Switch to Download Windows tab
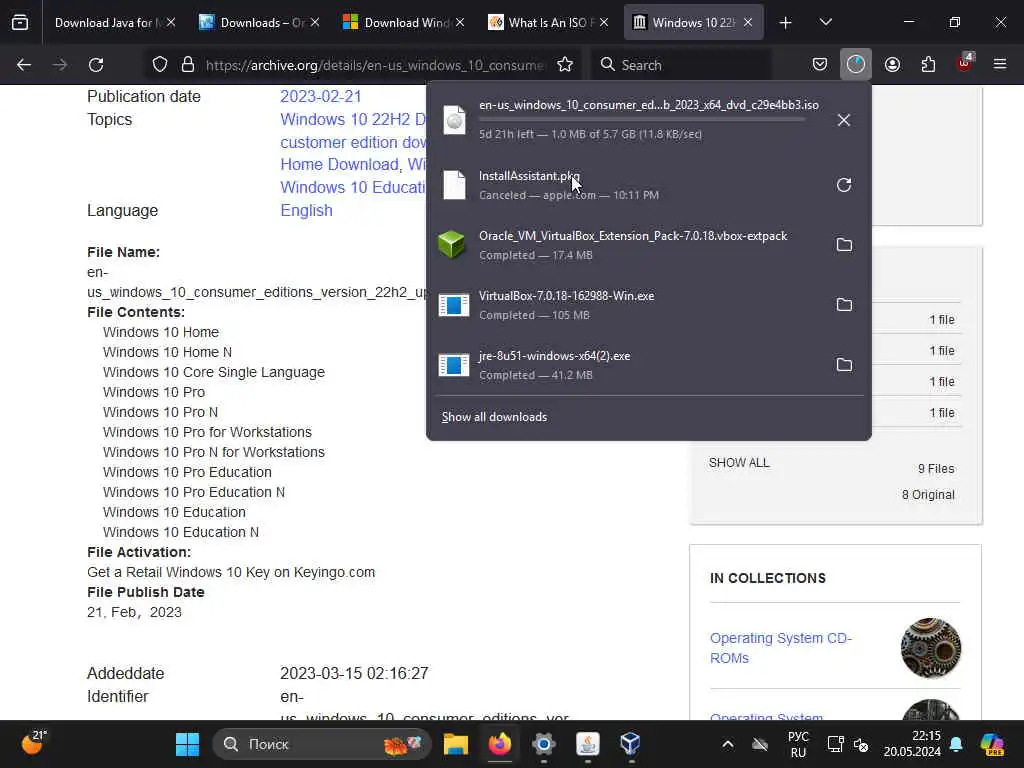Viewport: 1024px width, 768px height. tap(405, 23)
